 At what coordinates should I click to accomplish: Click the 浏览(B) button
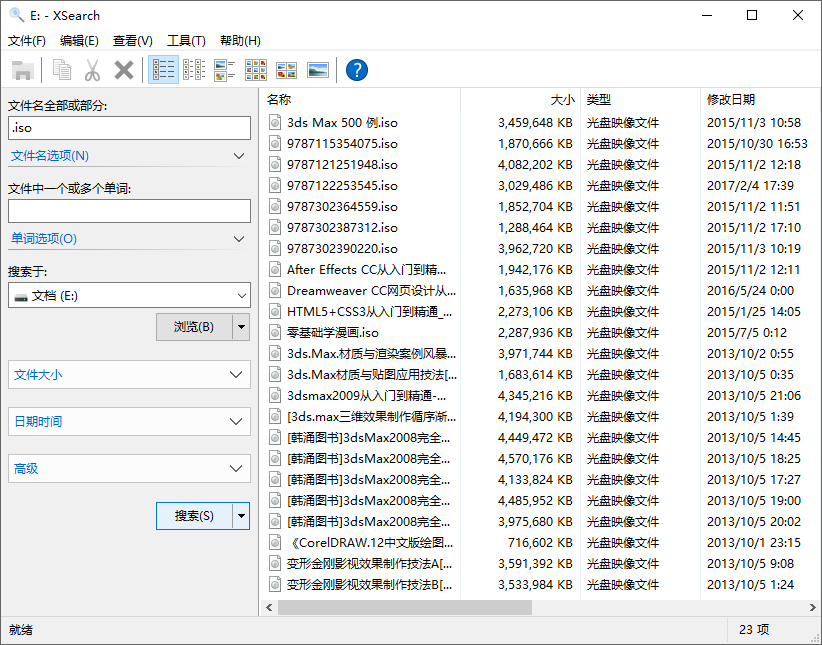click(194, 327)
